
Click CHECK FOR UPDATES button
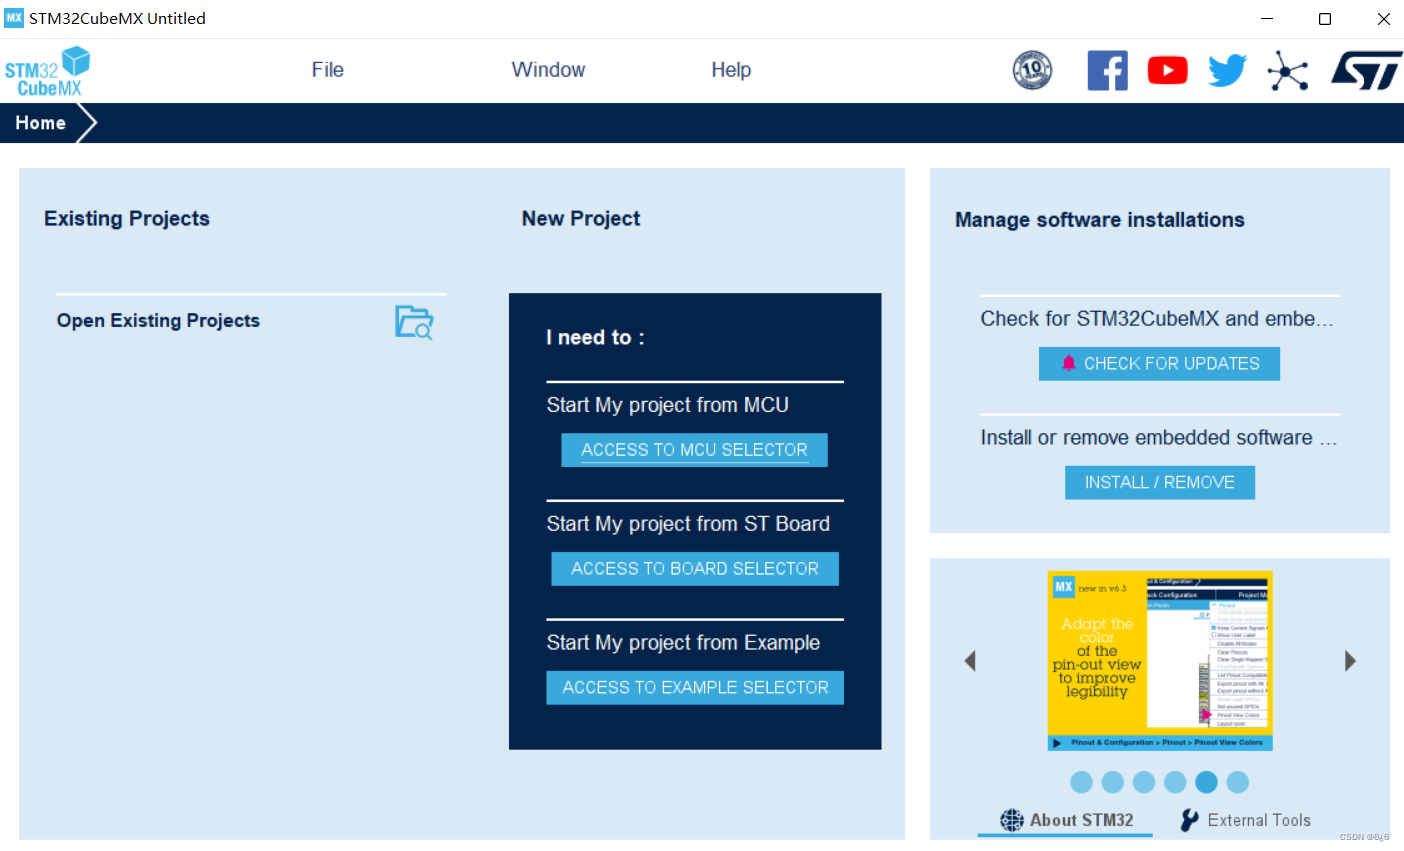1159,364
